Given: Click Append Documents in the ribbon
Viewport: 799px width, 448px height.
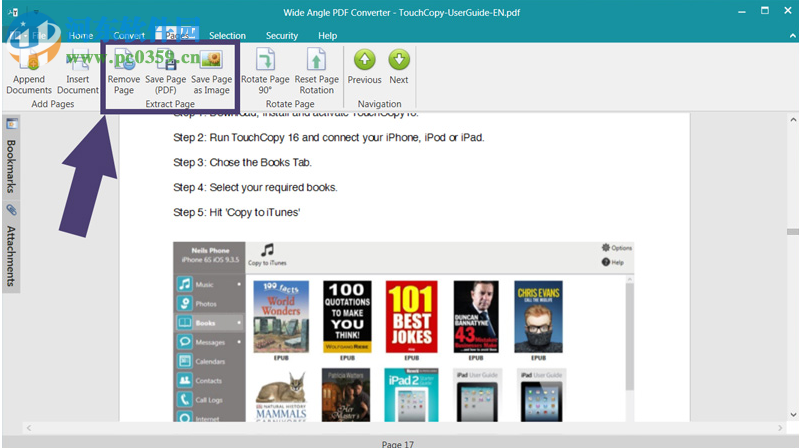Looking at the screenshot, I should pos(29,71).
